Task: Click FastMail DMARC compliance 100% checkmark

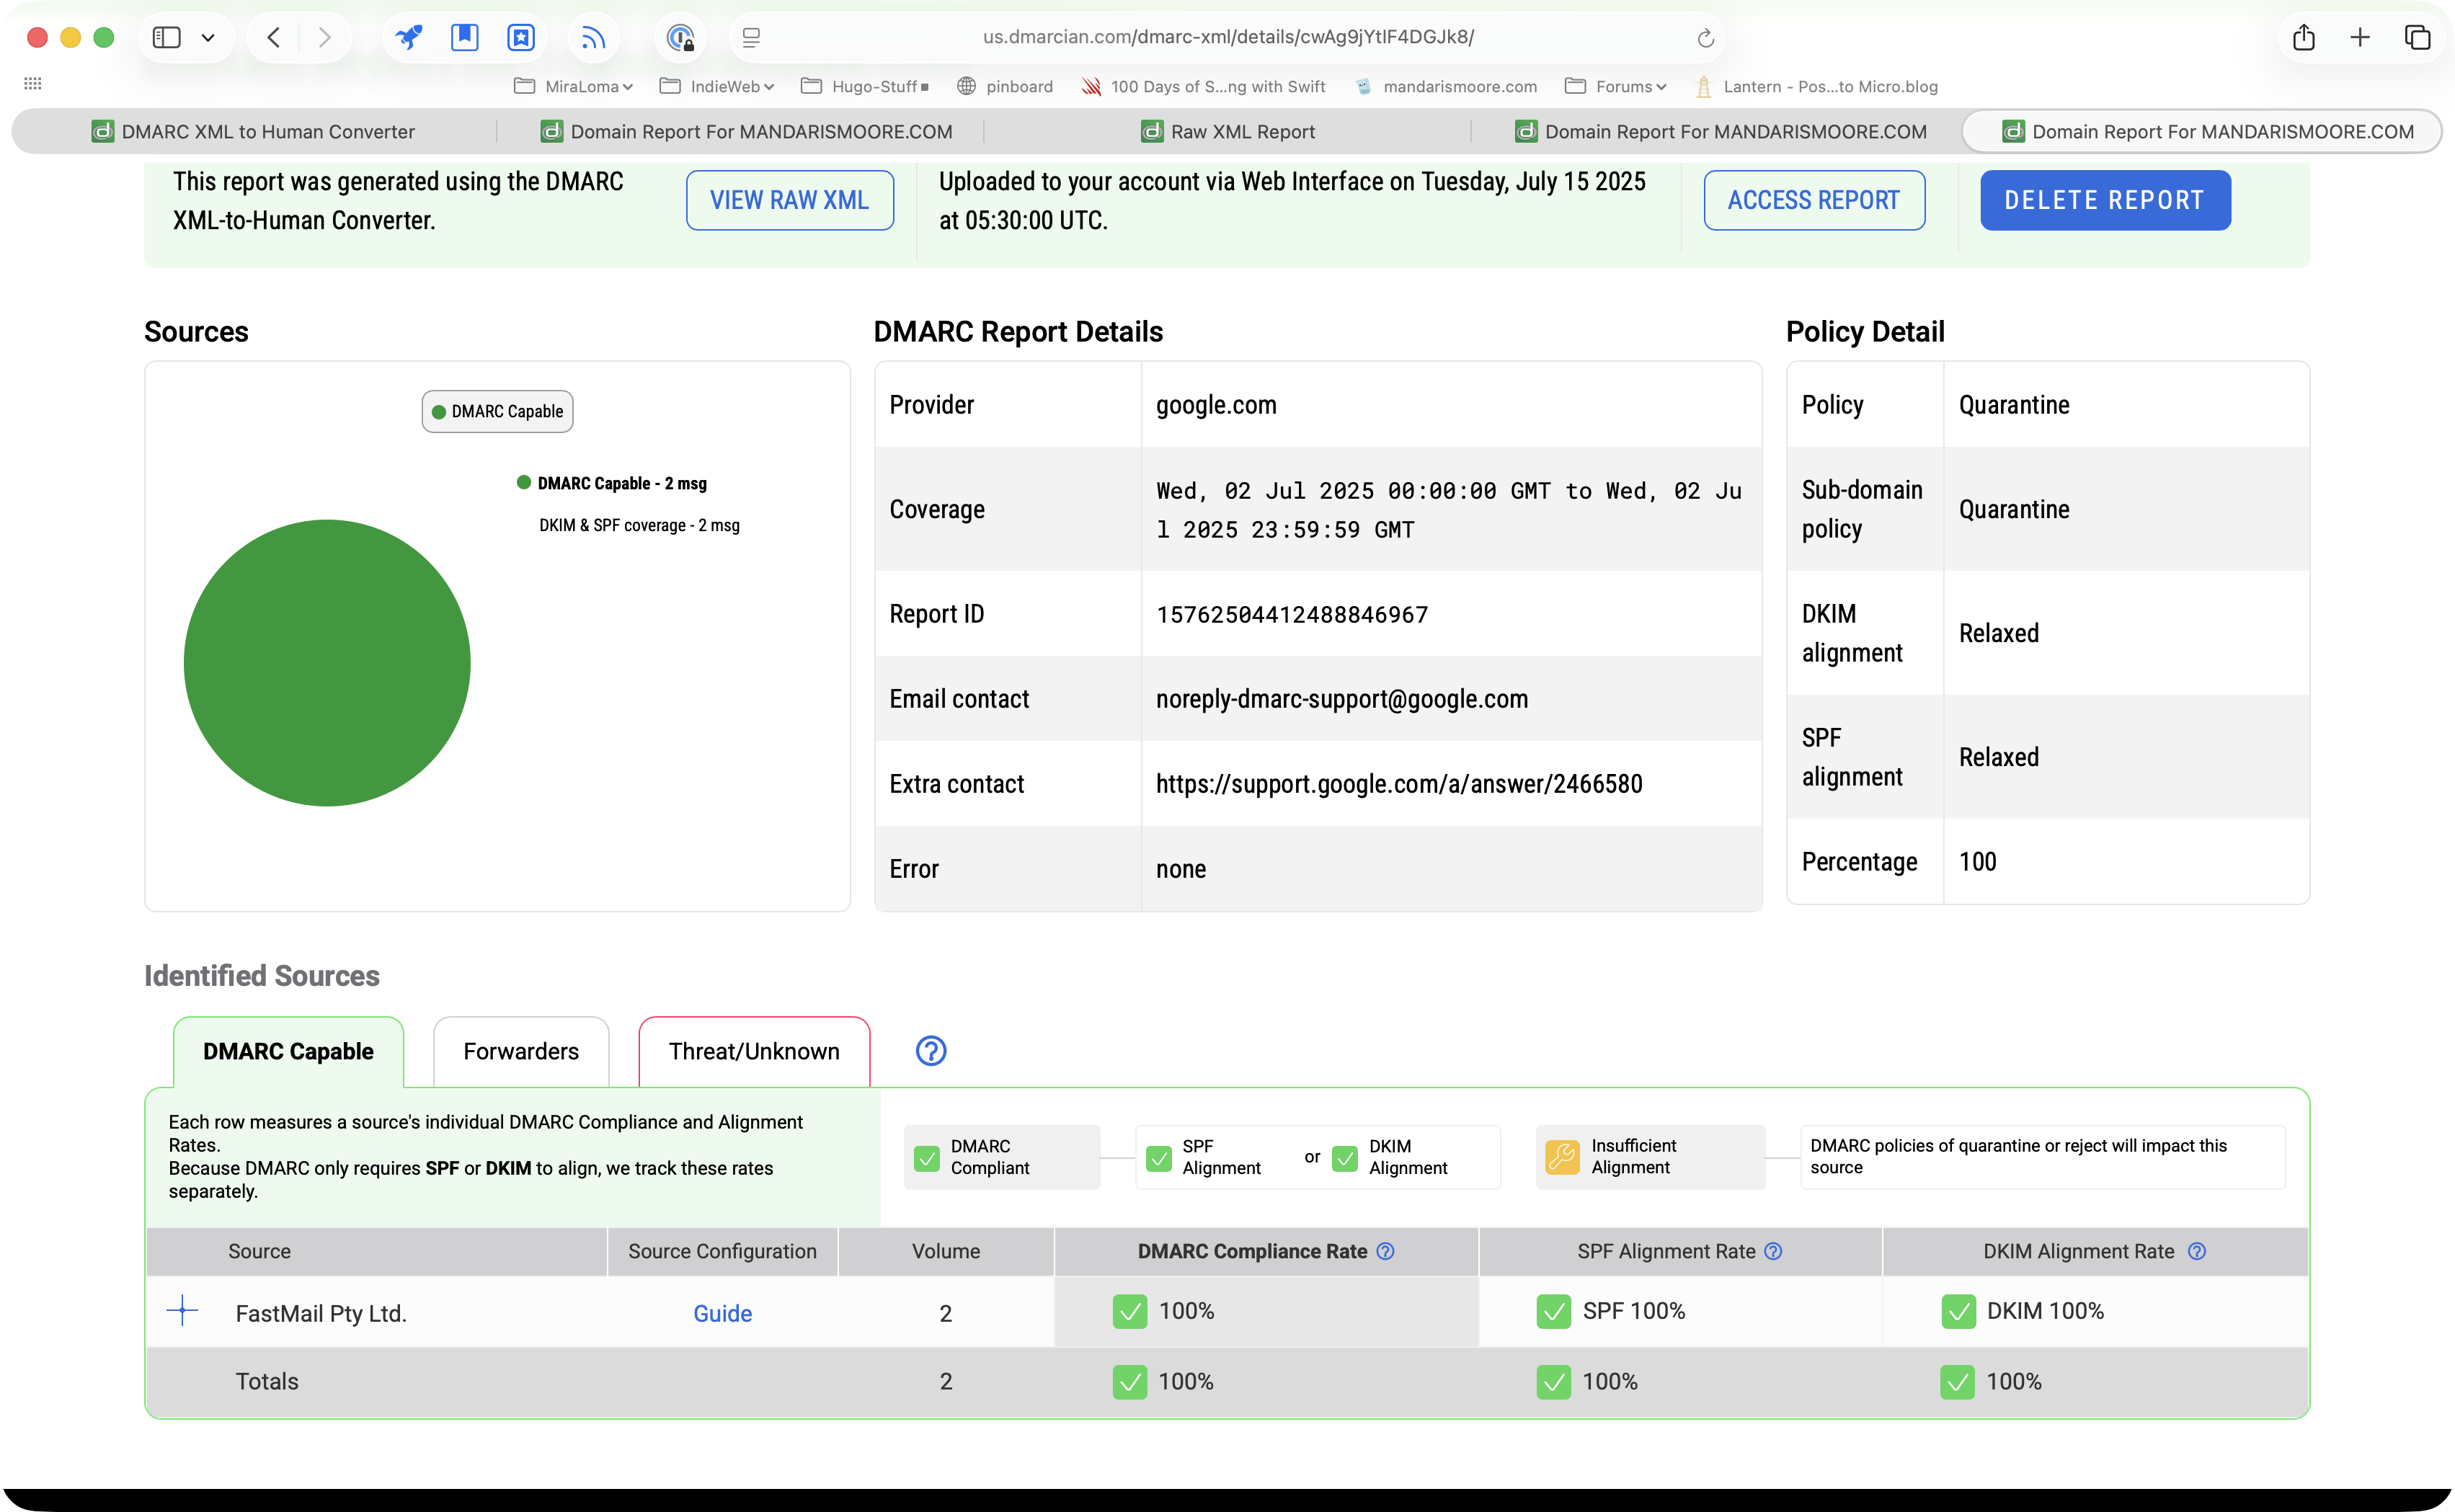Action: [1130, 1312]
